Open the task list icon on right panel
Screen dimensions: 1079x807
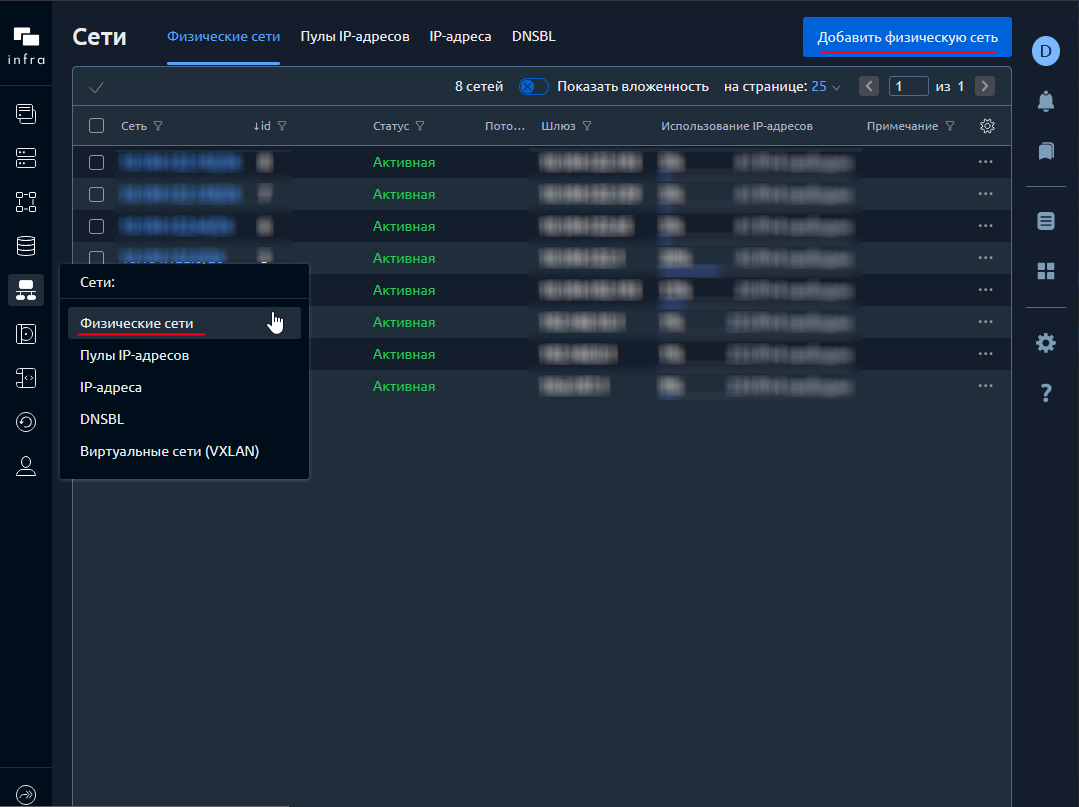click(1045, 221)
